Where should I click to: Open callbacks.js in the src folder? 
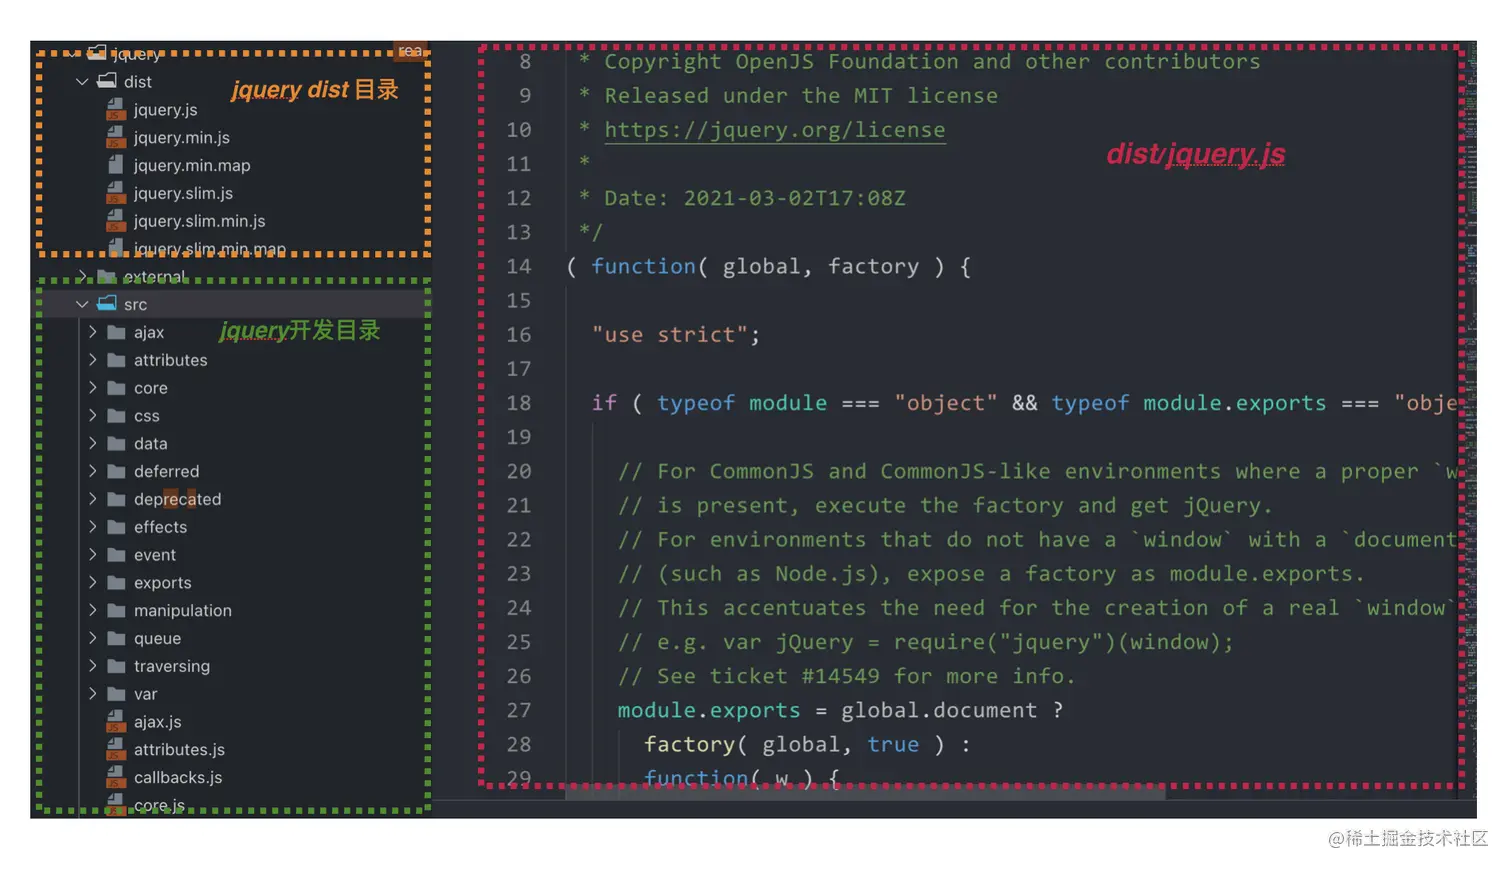[178, 777]
